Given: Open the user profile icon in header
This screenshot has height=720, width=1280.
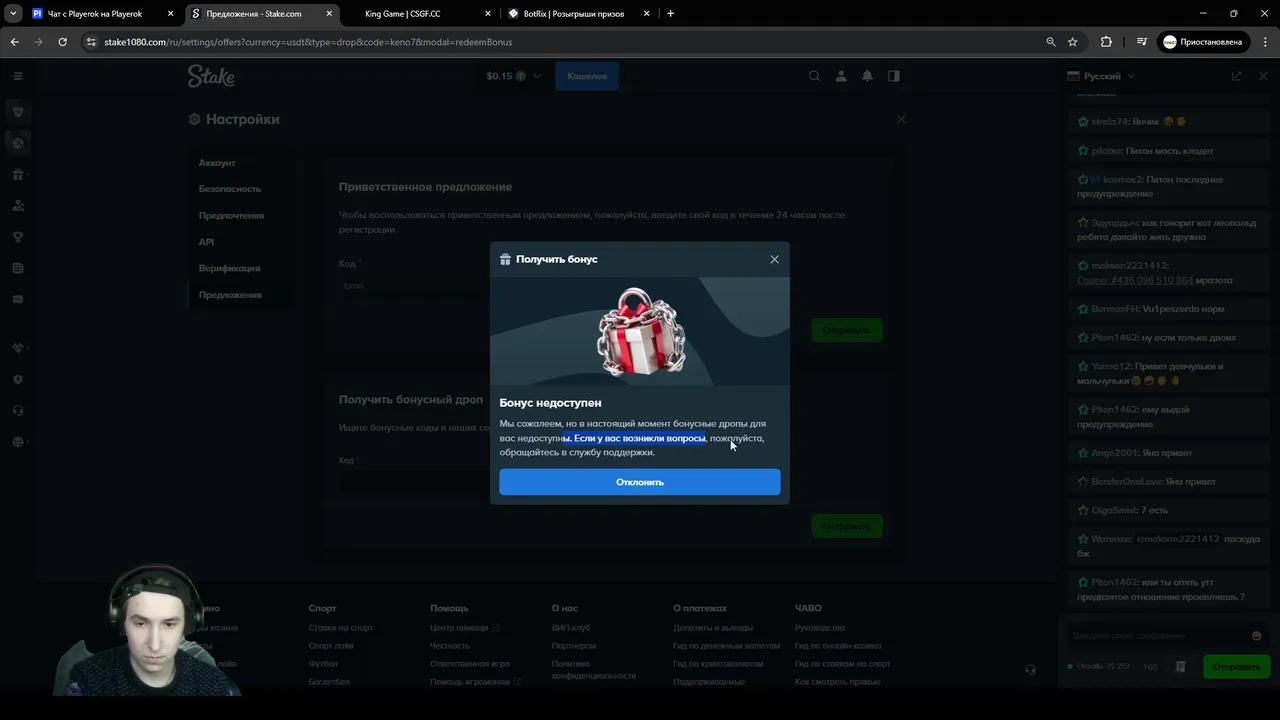Looking at the screenshot, I should (841, 76).
